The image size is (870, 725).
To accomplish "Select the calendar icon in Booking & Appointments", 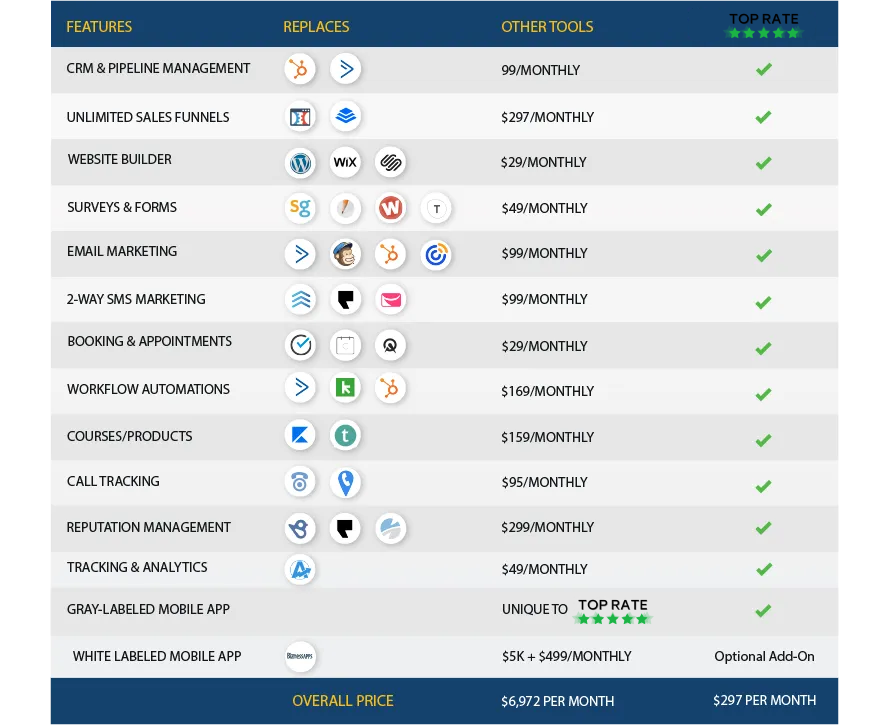I will pos(345,345).
